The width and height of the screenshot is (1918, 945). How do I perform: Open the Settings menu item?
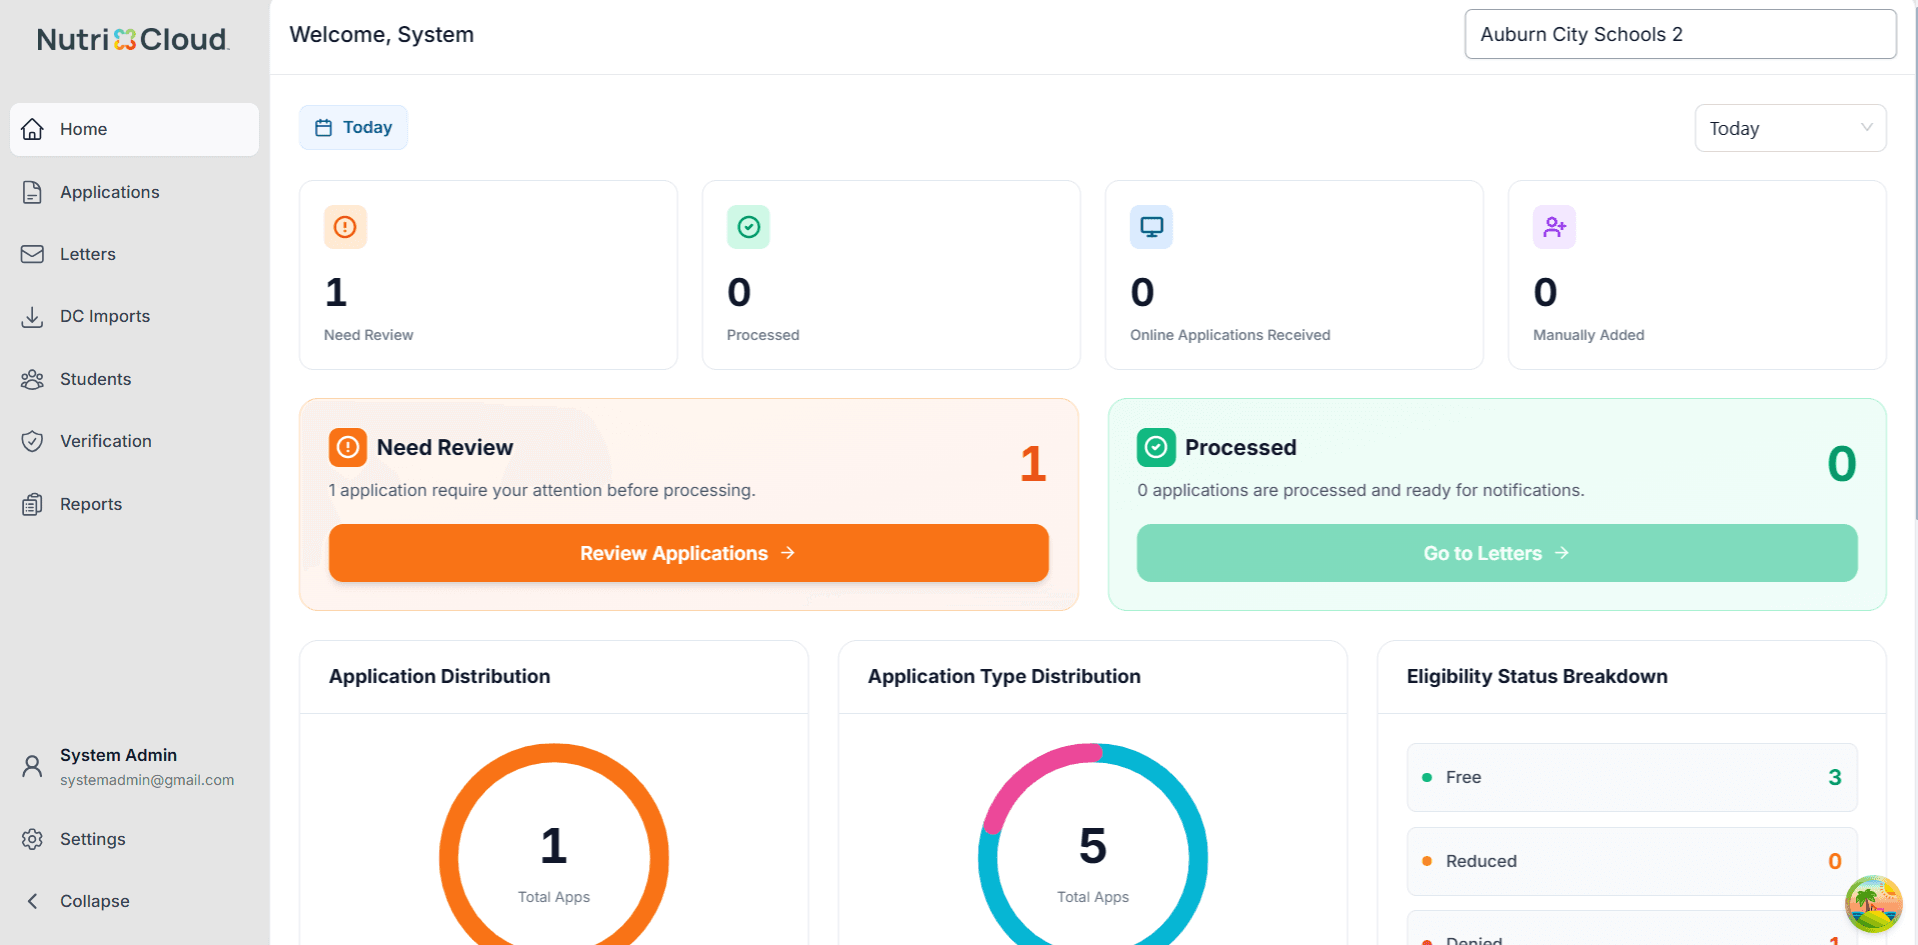click(134, 839)
